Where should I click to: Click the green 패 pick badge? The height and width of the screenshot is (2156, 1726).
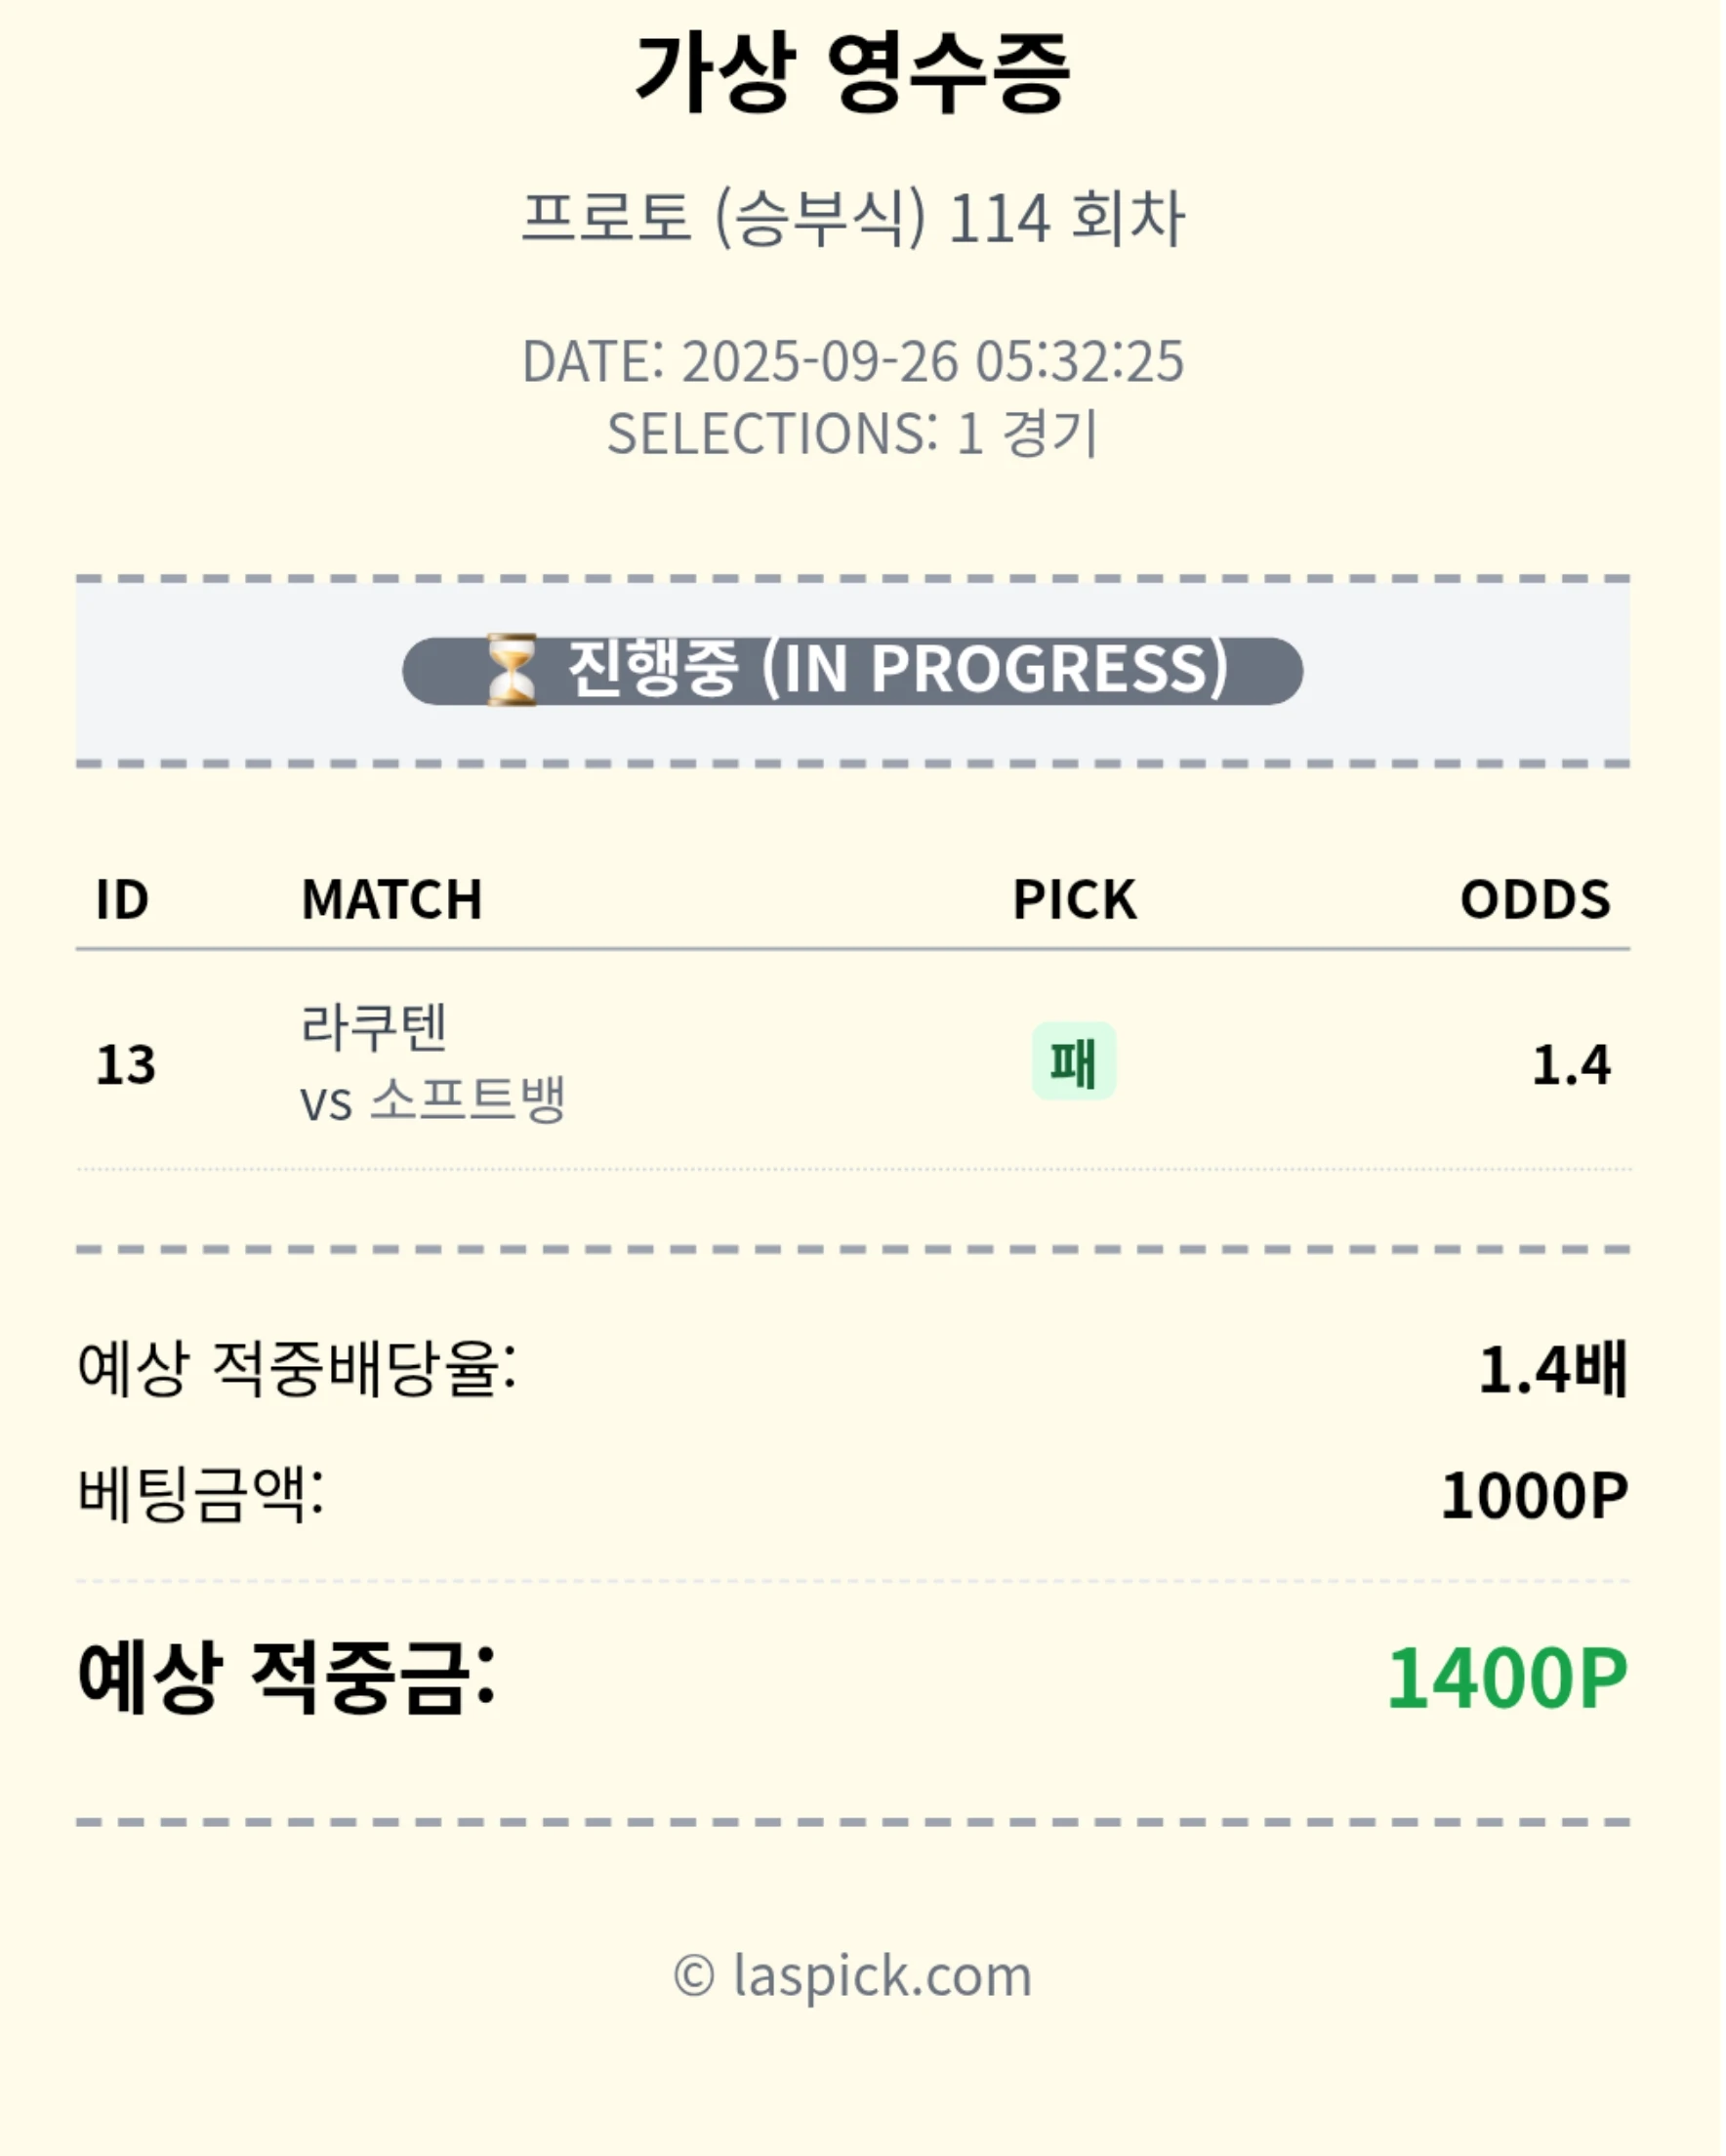coord(1074,1063)
